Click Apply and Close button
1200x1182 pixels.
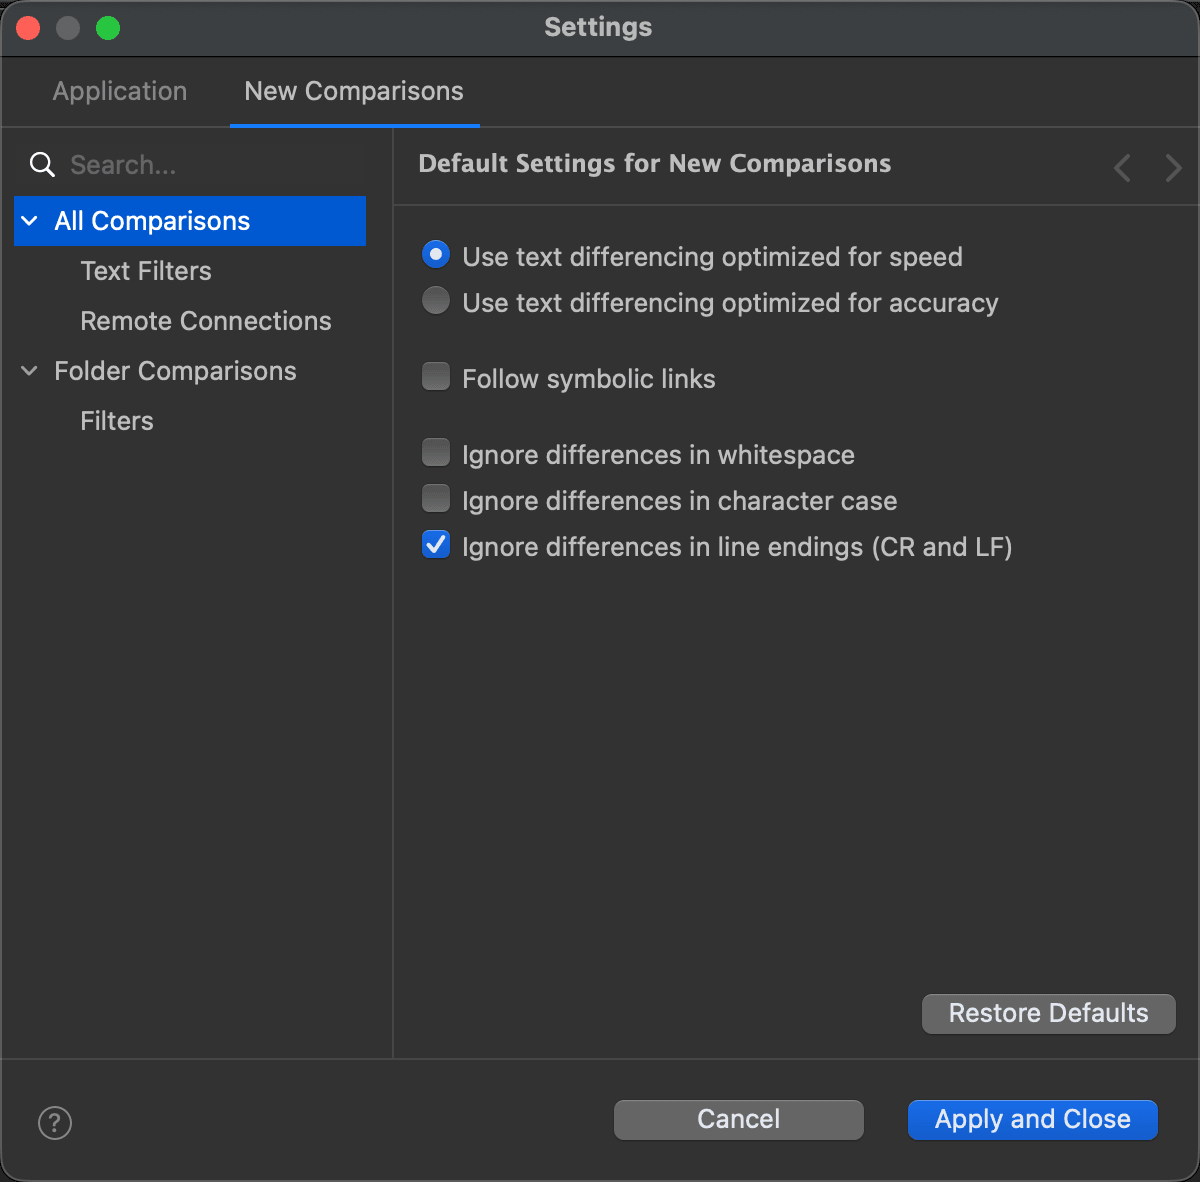(x=1033, y=1119)
